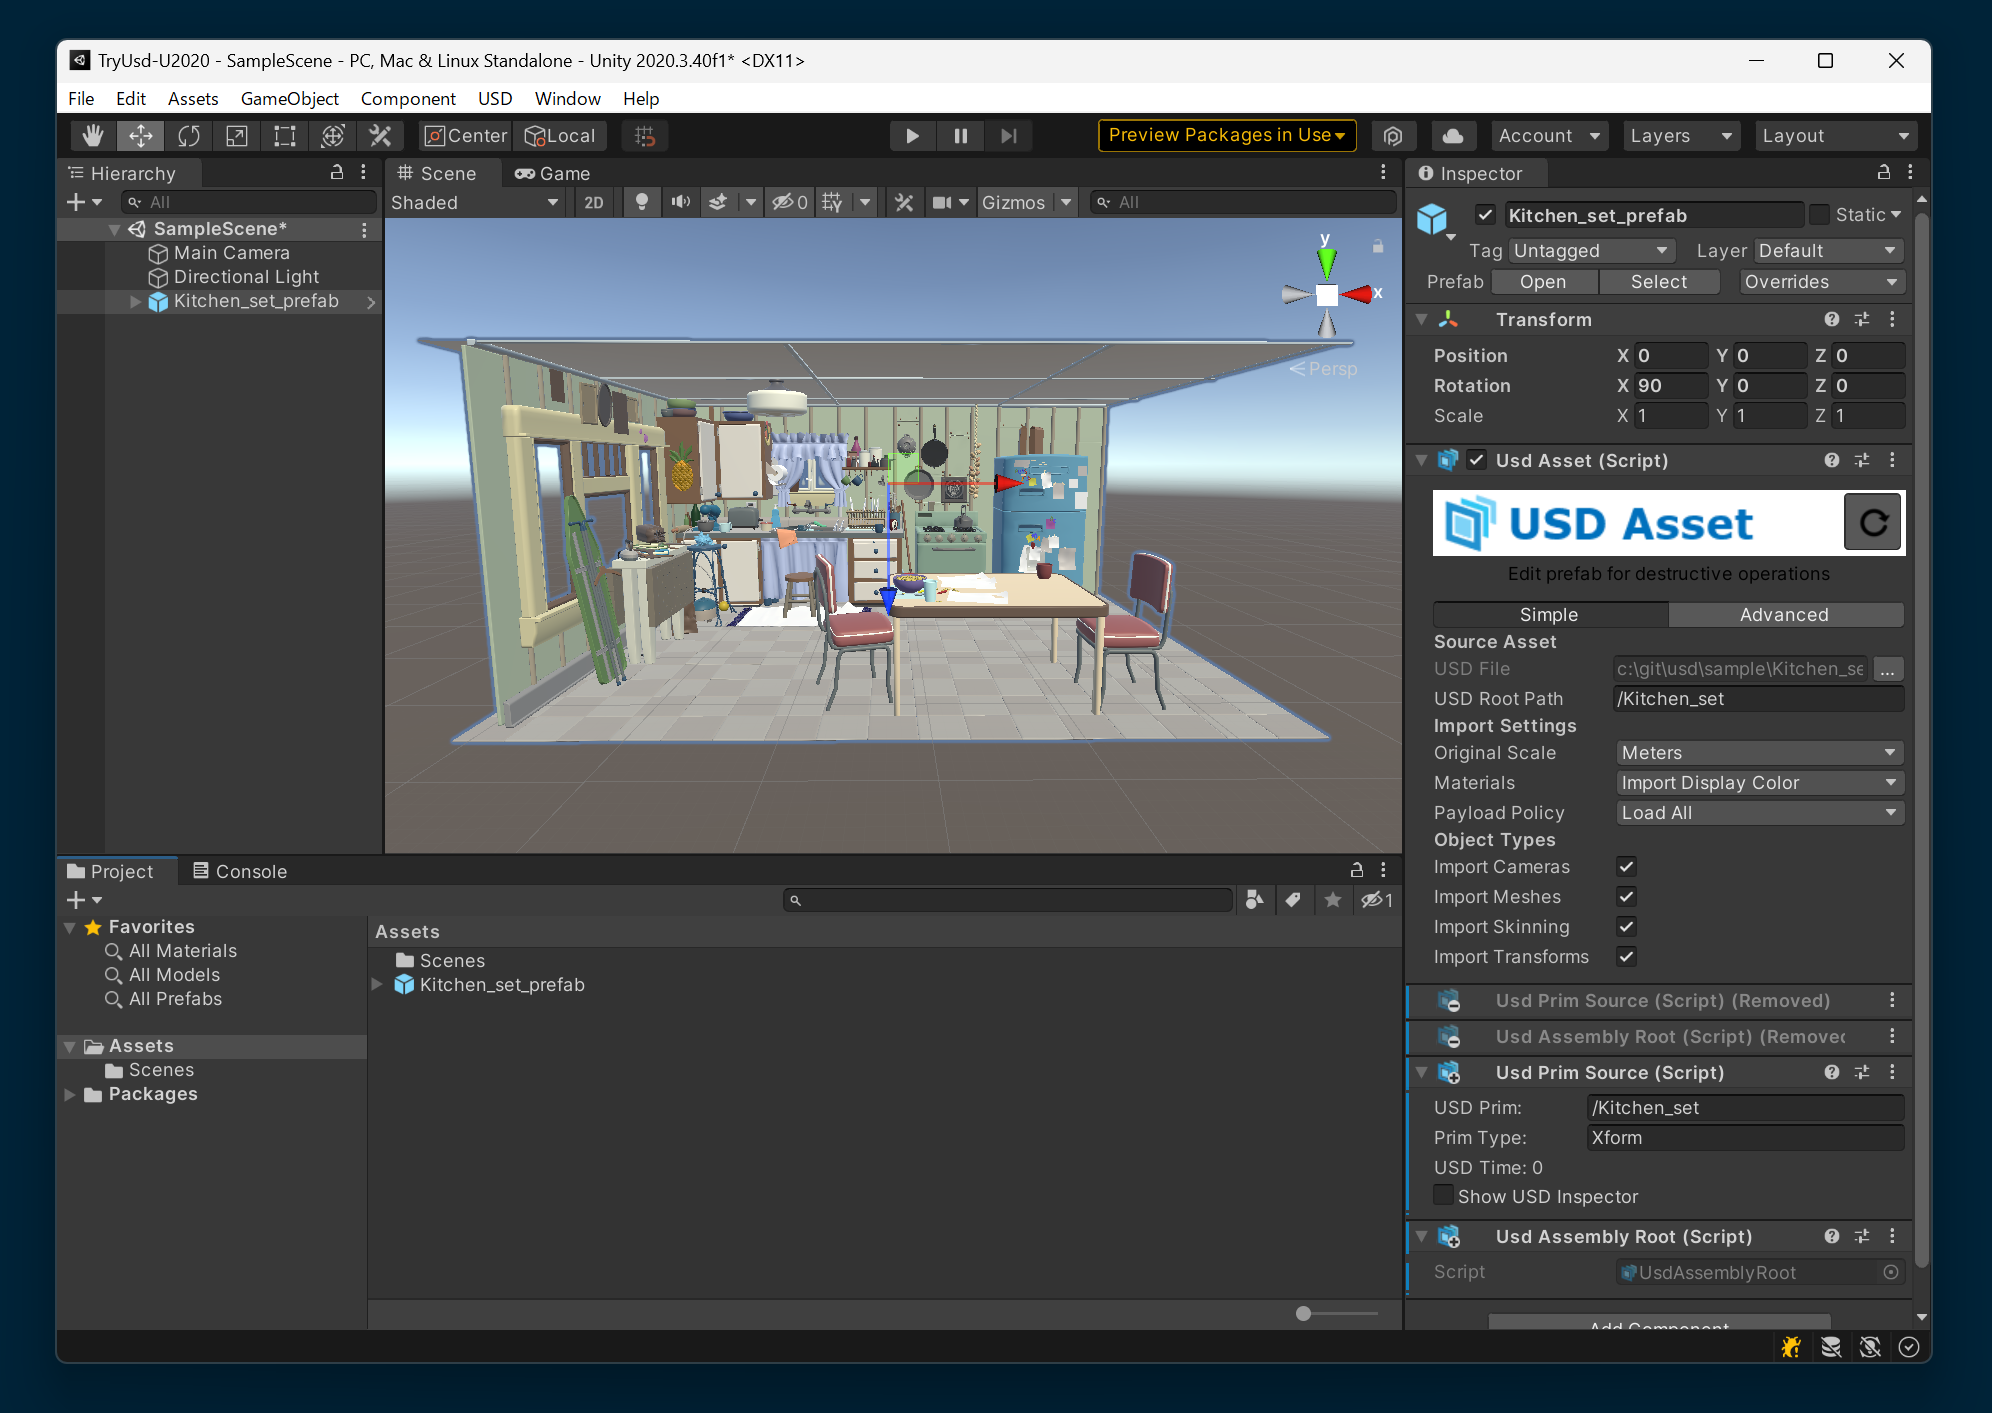Uncheck Import Cameras checkbox
Image resolution: width=1992 pixels, height=1413 pixels.
1626,867
